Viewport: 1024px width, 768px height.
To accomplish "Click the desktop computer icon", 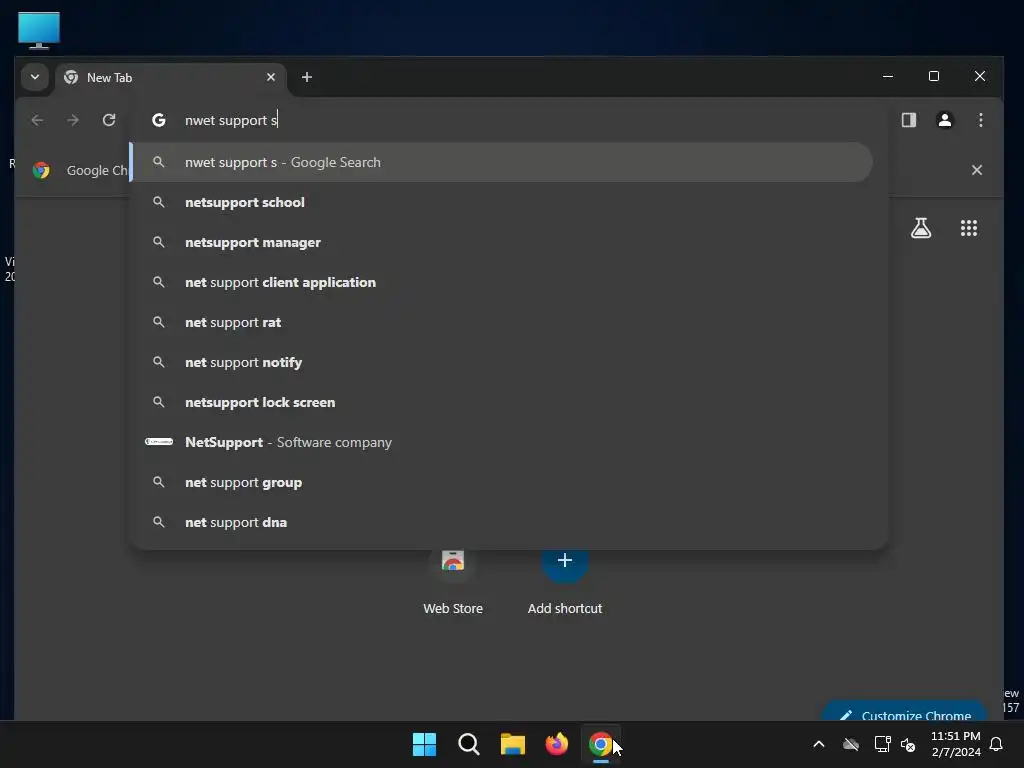I will click(x=39, y=31).
